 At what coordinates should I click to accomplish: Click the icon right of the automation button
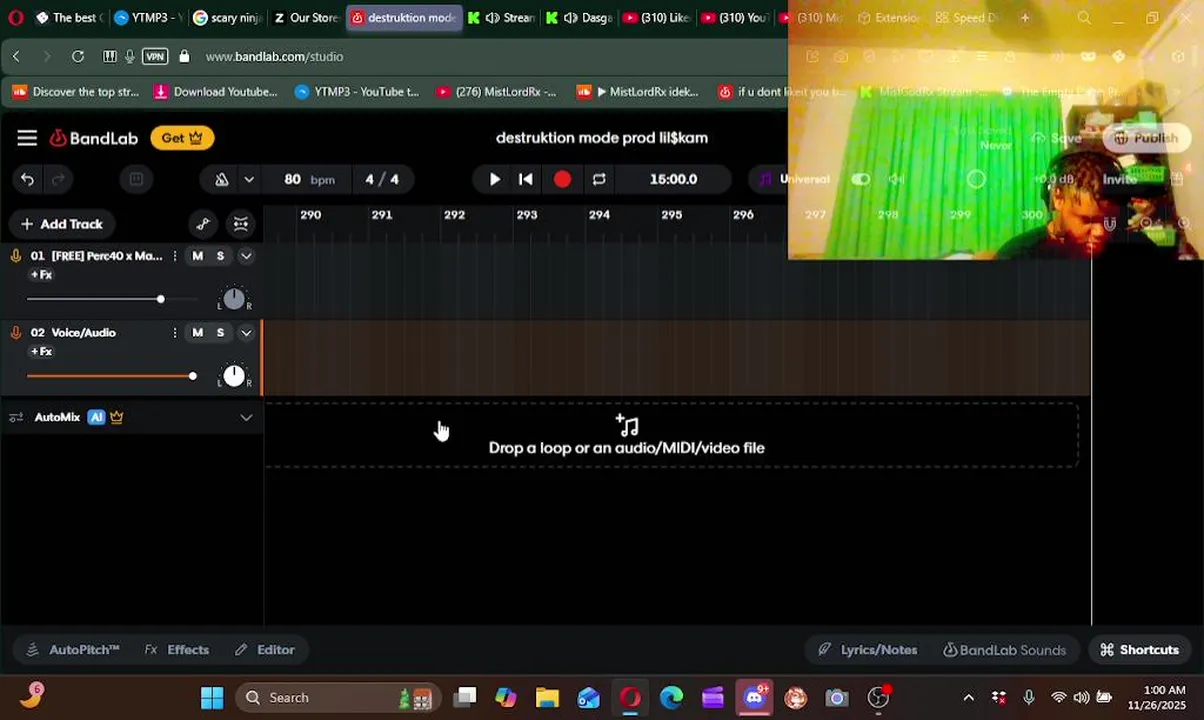click(241, 224)
